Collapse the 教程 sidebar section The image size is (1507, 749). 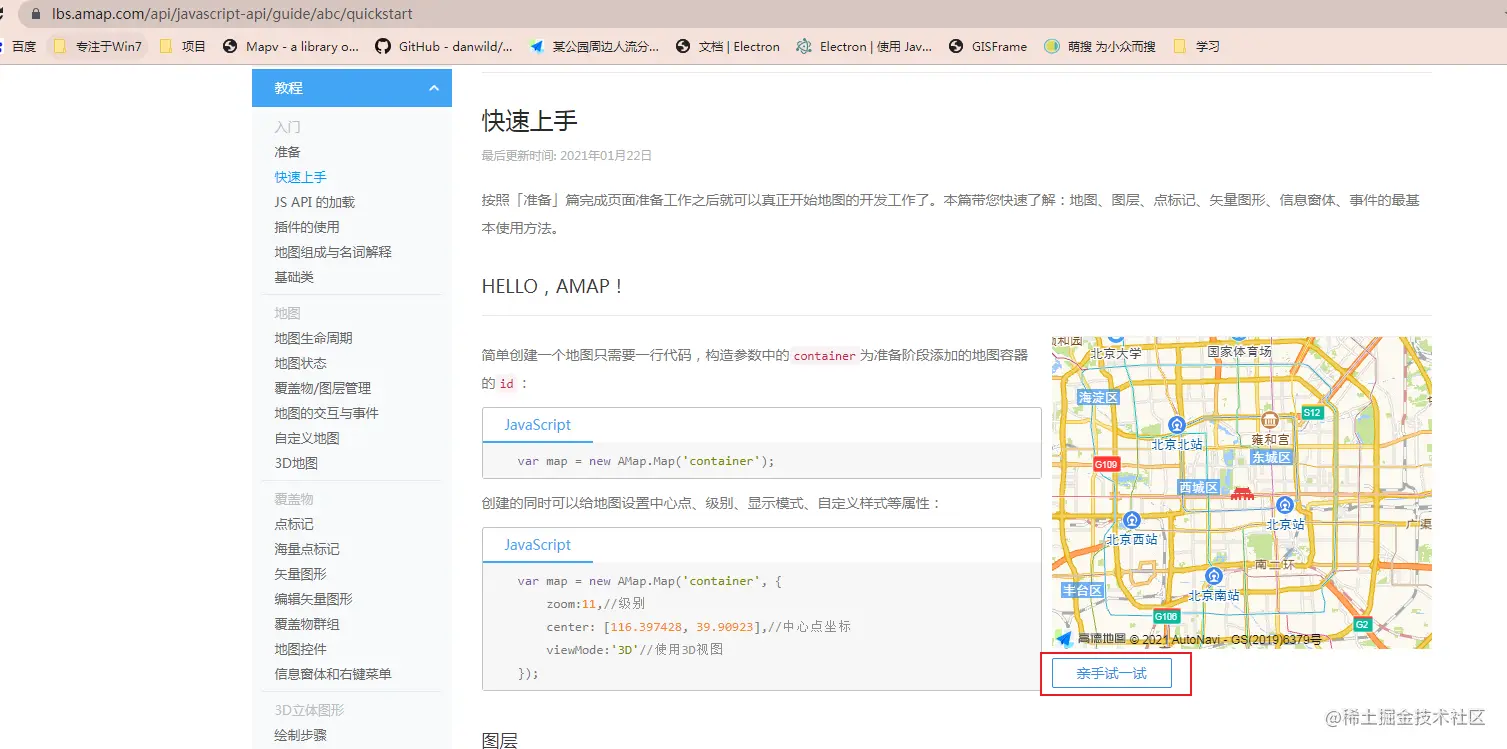coord(433,88)
